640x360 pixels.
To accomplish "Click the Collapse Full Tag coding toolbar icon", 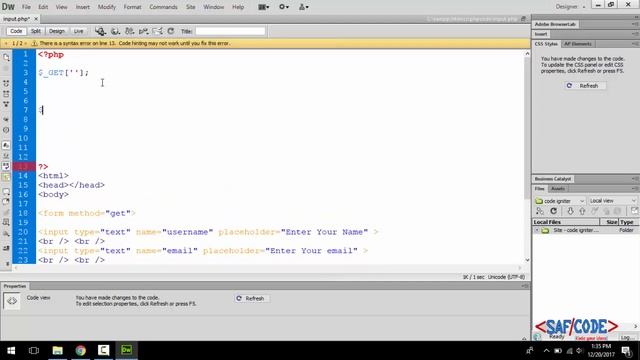I will (6, 83).
